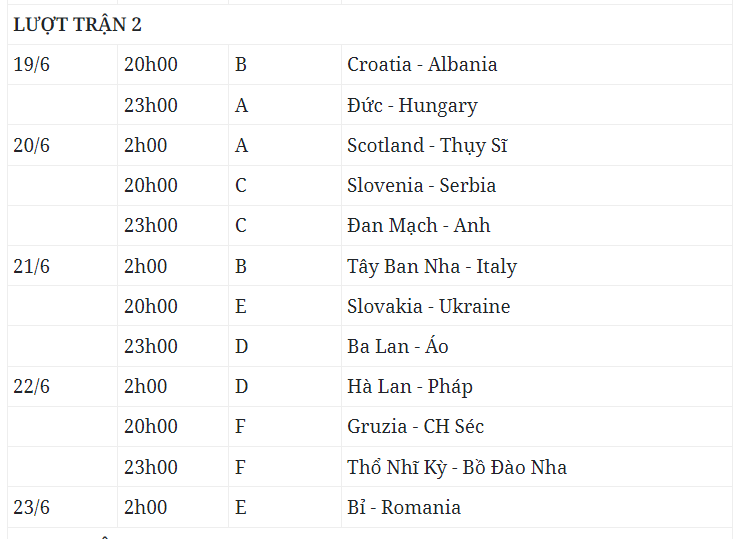Click the 19/6 date cell
Image resolution: width=740 pixels, height=539 pixels.
(31, 65)
